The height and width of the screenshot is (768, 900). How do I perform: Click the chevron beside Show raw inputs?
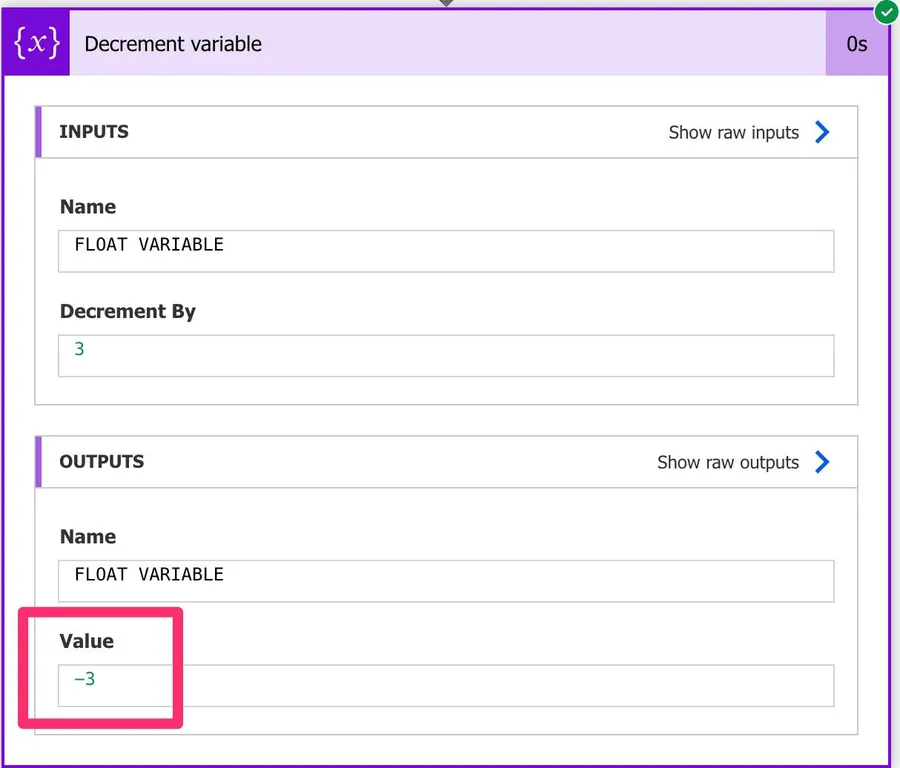[822, 132]
